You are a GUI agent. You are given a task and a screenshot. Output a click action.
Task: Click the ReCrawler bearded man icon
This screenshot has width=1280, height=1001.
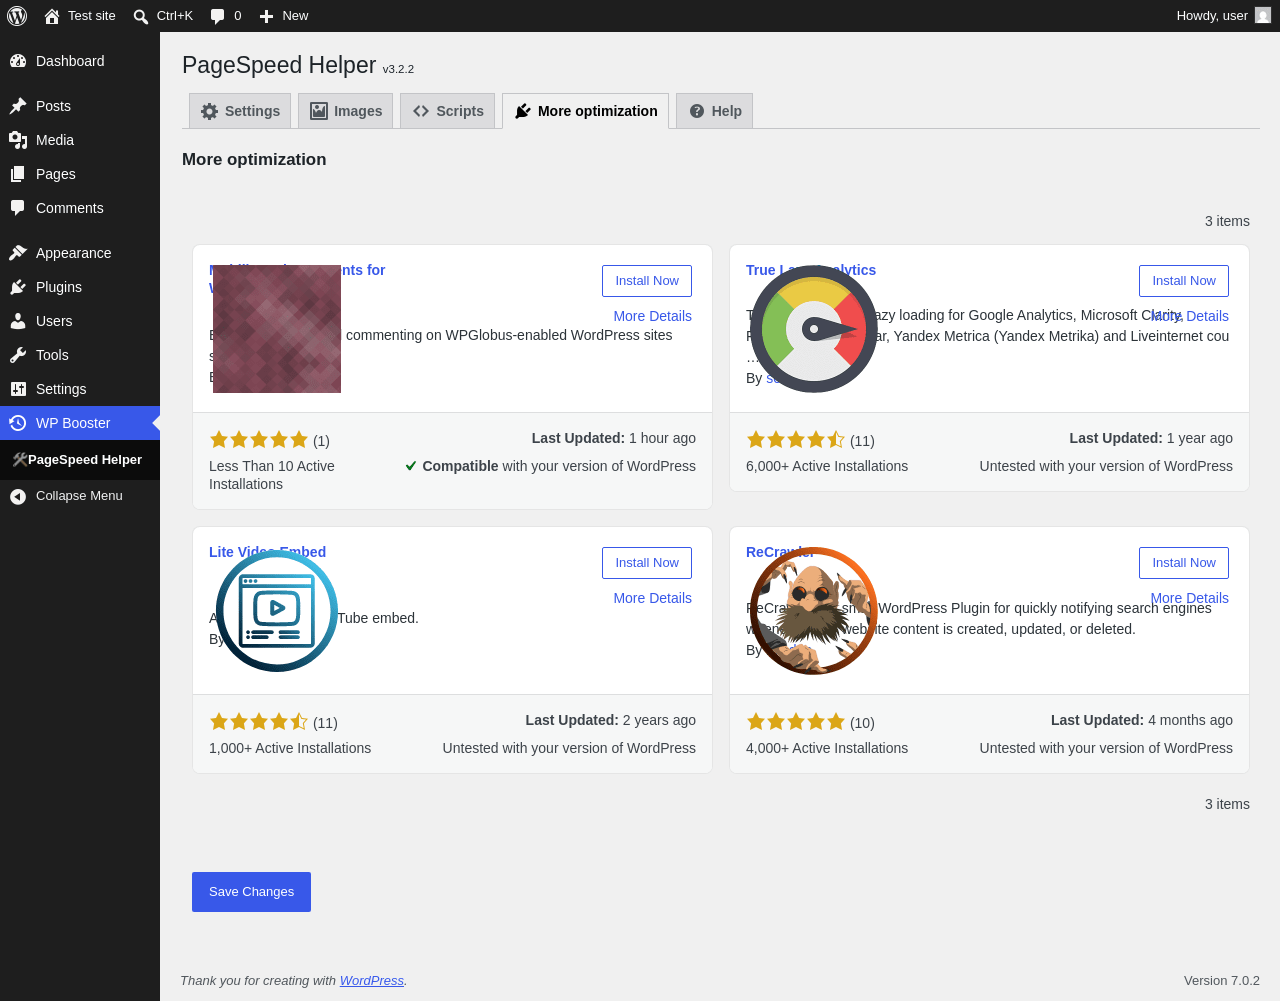(x=814, y=611)
